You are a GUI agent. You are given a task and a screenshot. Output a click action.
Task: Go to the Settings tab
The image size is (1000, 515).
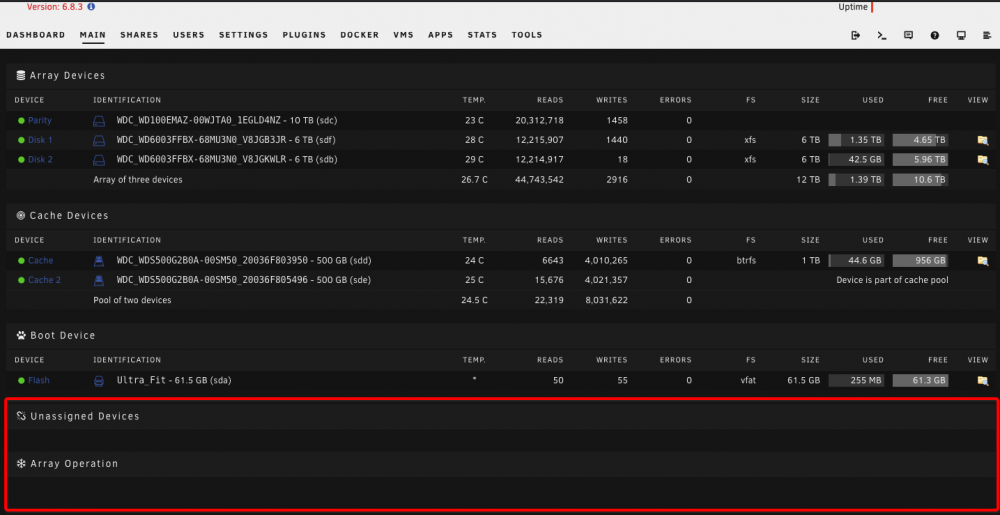(x=244, y=35)
